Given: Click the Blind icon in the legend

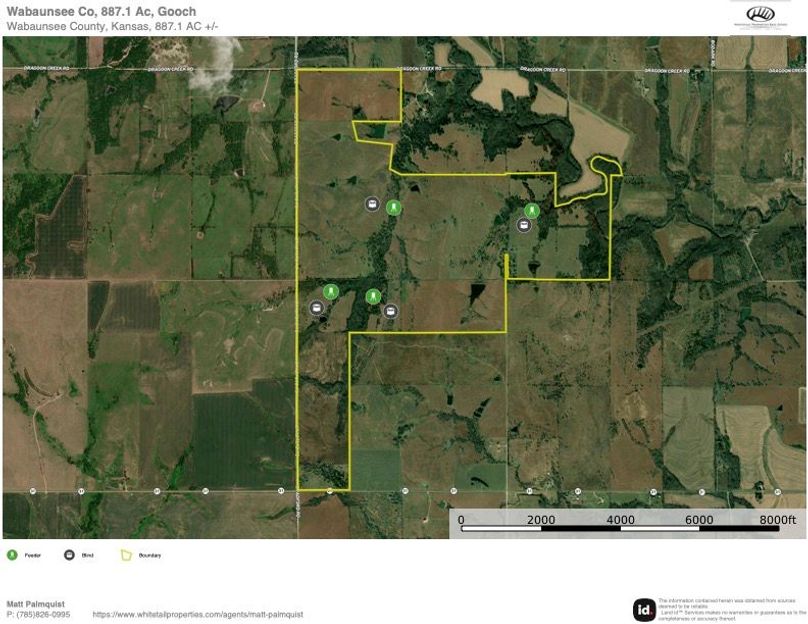Looking at the screenshot, I should point(70,552).
